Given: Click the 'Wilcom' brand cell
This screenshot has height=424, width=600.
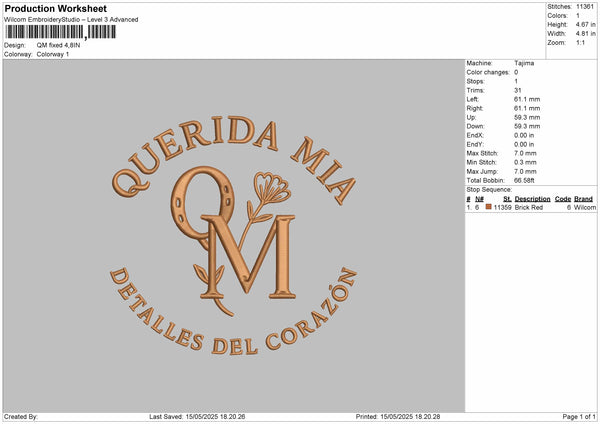Looking at the screenshot, I should click(585, 207).
